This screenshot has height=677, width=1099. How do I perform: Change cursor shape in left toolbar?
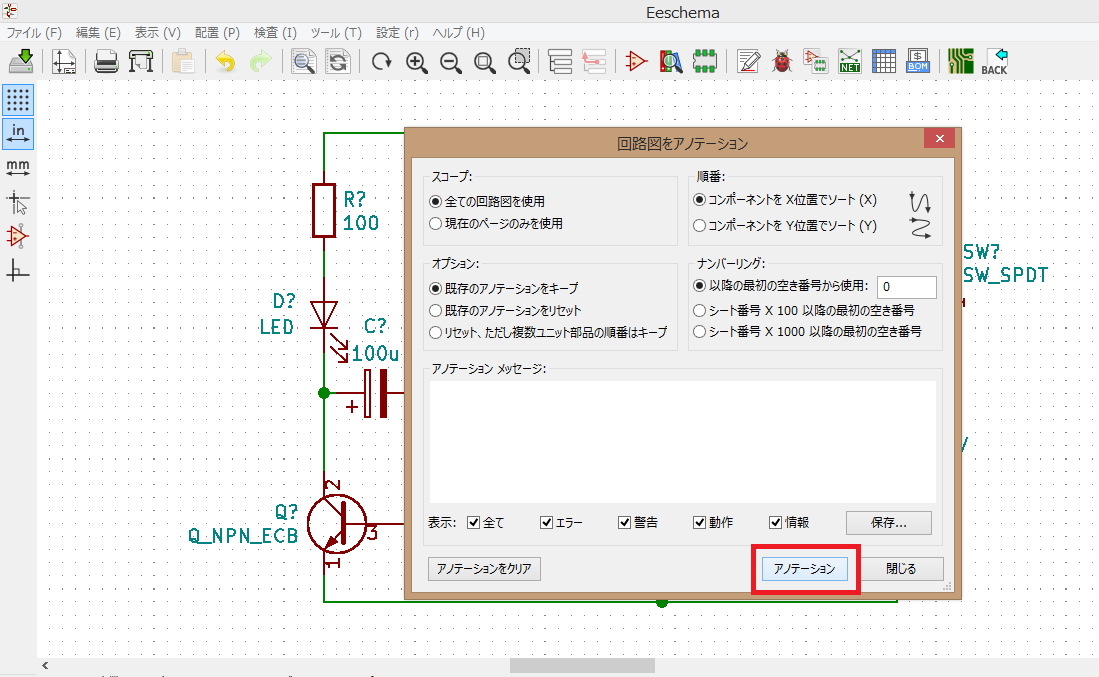(x=18, y=203)
